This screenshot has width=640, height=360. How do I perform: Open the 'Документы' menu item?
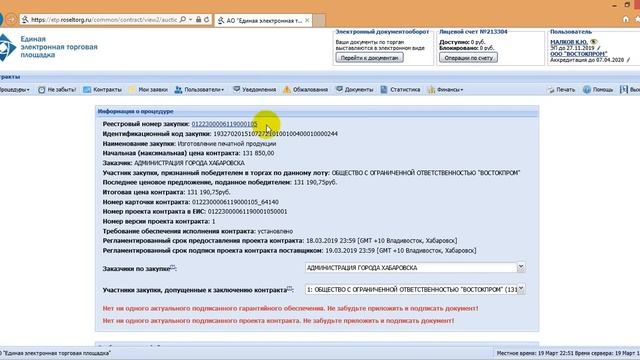point(359,89)
